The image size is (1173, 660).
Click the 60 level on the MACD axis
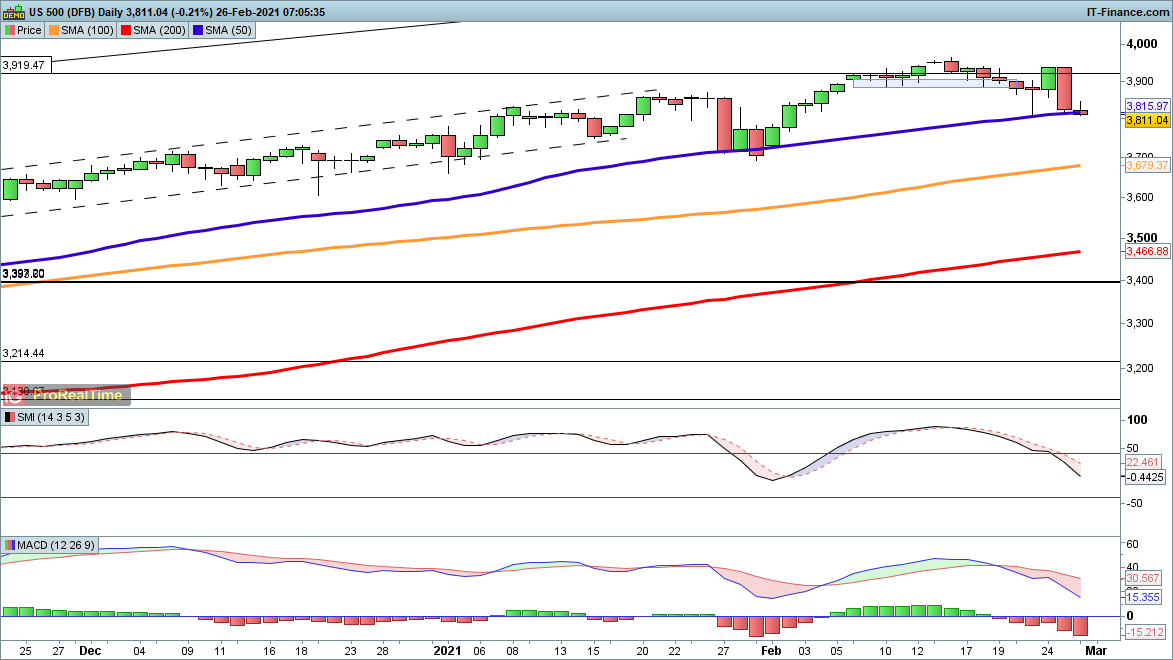coord(1133,545)
